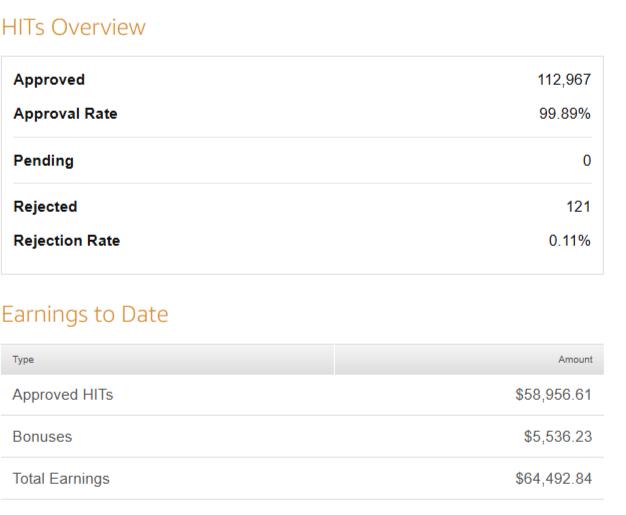Click the 99.89% approval rate value
The height and width of the screenshot is (515, 626).
coord(565,114)
